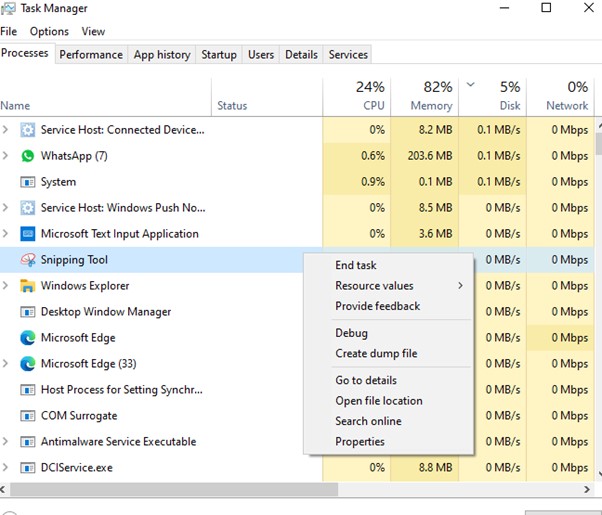Click the Service Host: Connected Device gear icon
Image resolution: width=602 pixels, height=515 pixels.
click(28, 130)
